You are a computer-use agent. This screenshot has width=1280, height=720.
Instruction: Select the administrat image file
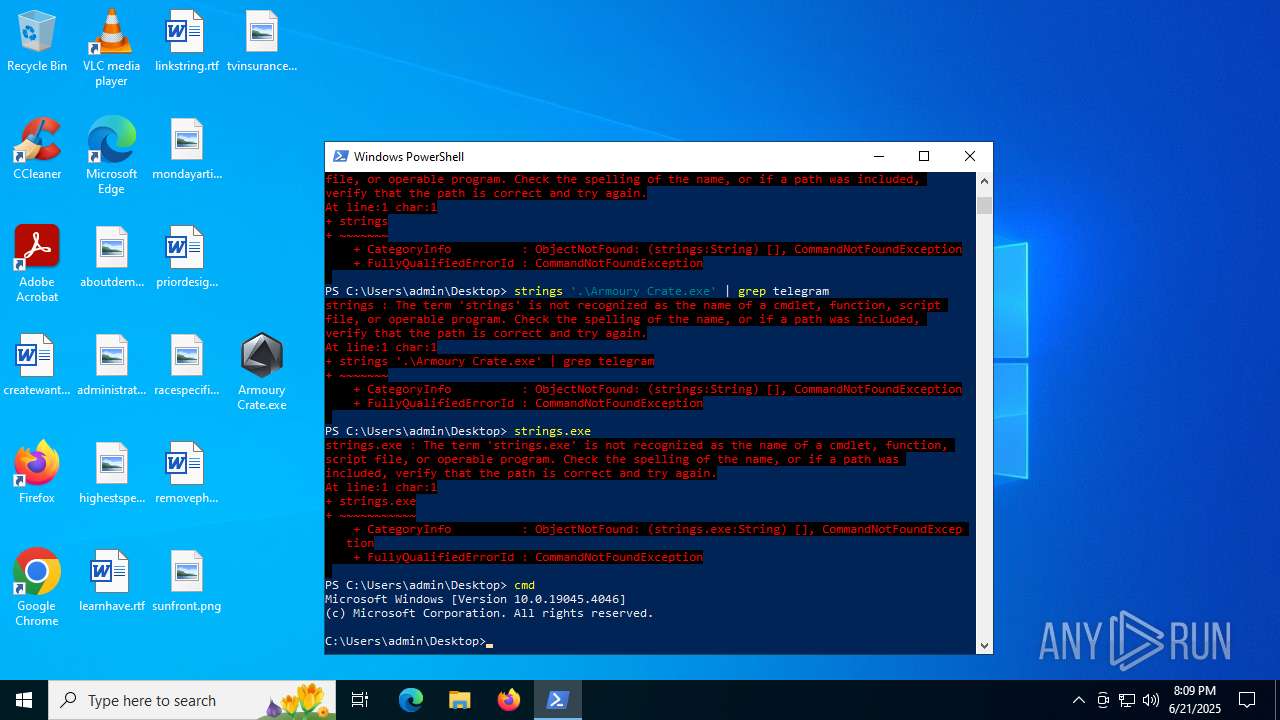(111, 365)
